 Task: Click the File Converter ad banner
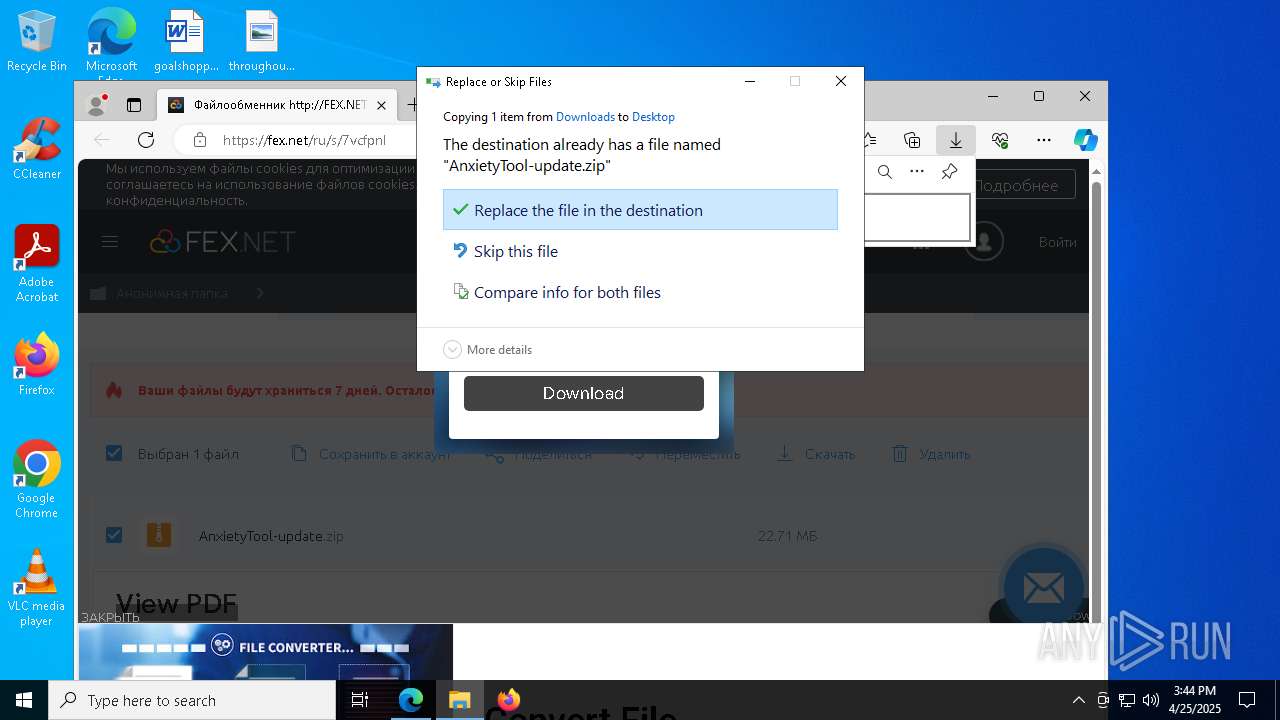pos(266,652)
